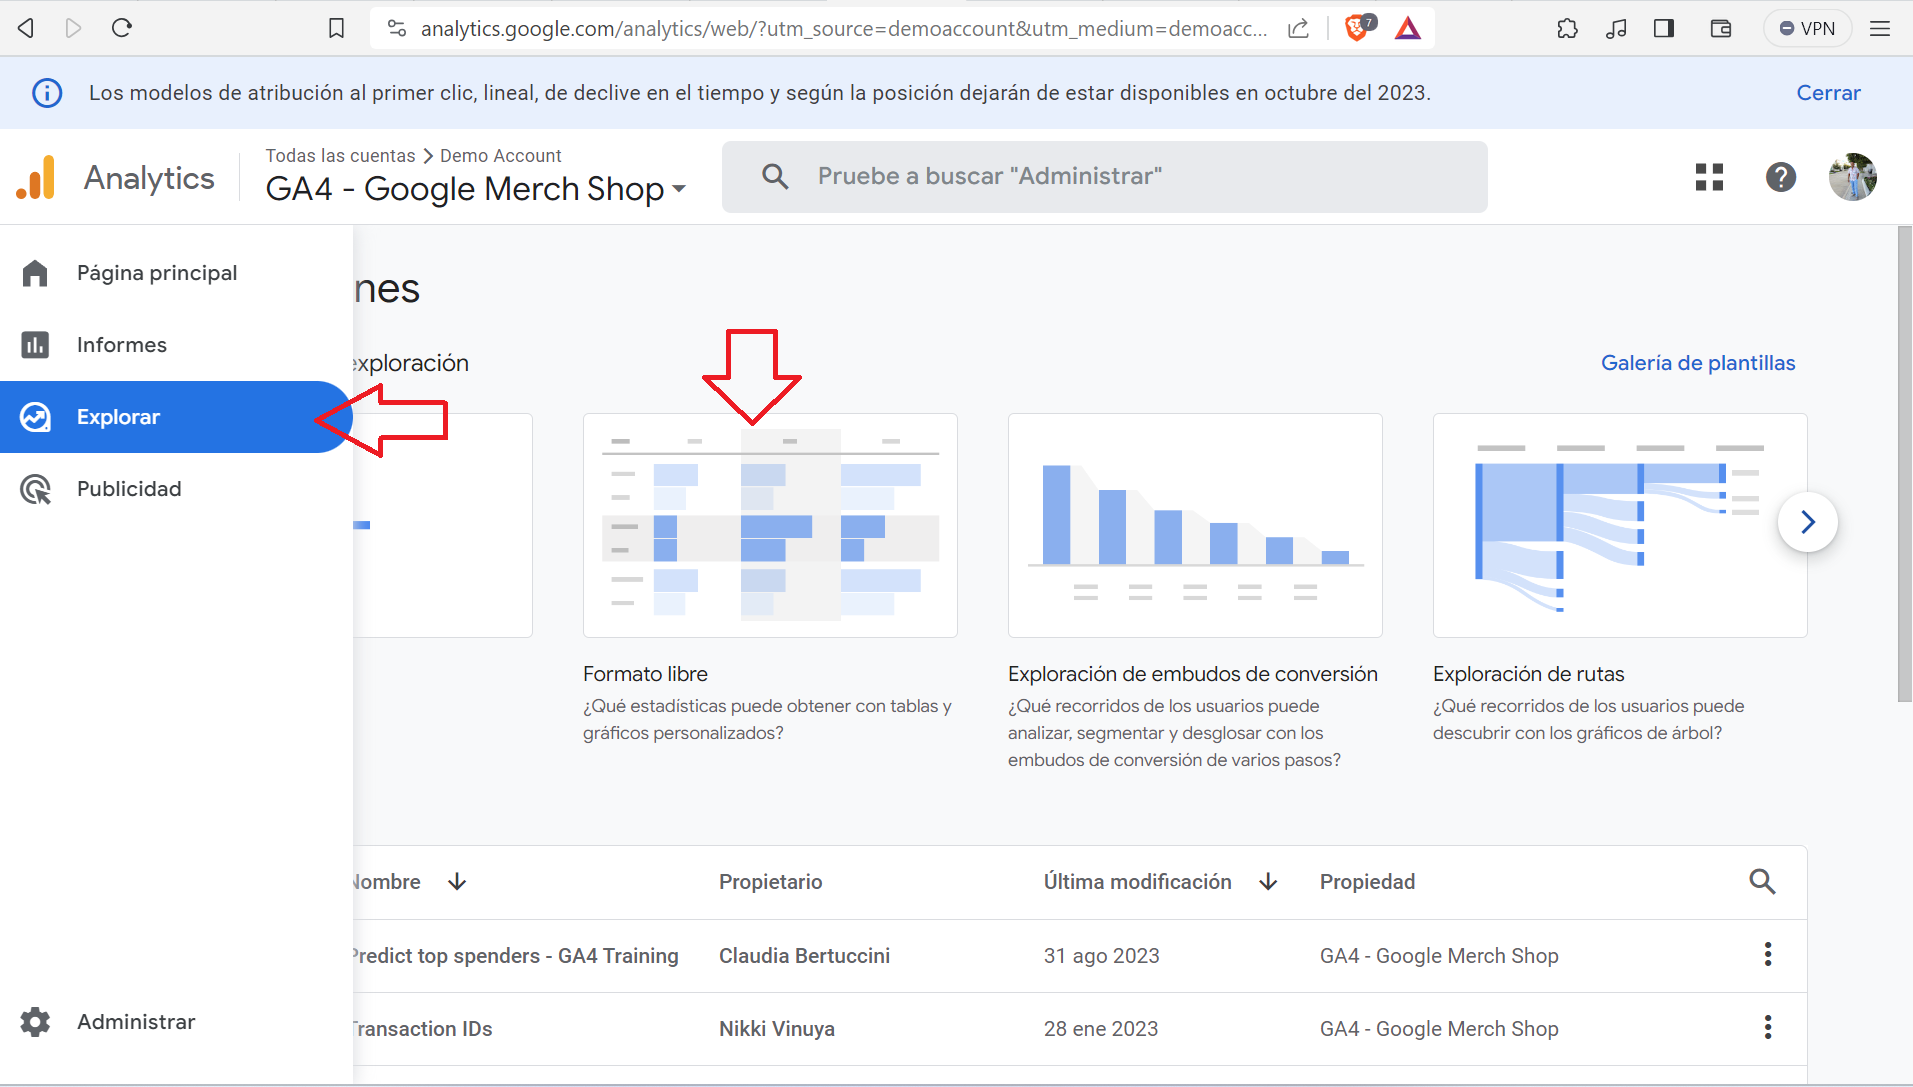This screenshot has height=1087, width=1913.
Task: Open Todas las cuentas breadcrumb
Action: click(x=340, y=156)
